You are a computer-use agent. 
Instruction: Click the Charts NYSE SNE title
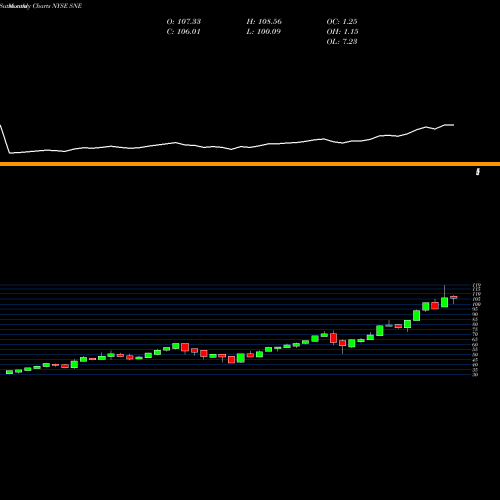click(57, 6)
